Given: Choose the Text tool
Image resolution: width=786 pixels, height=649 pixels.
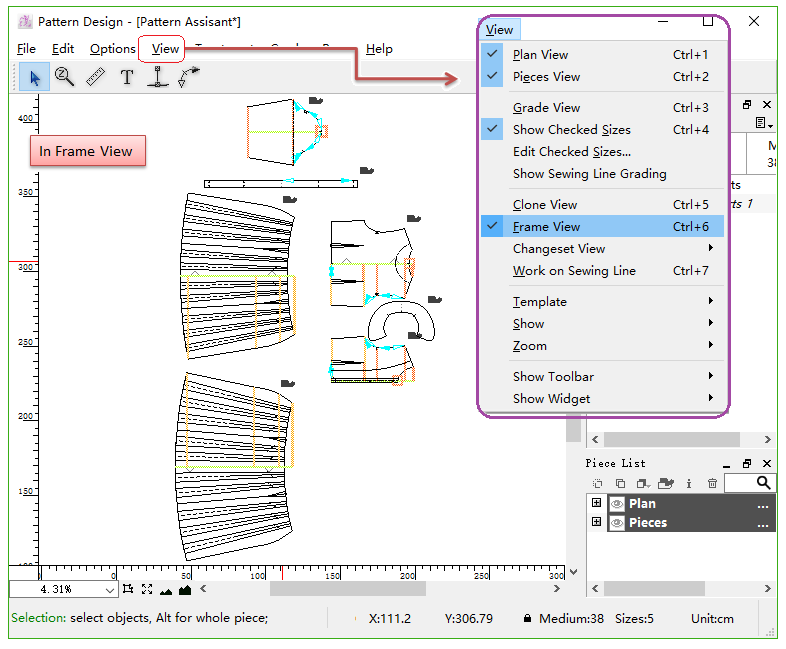Looking at the screenshot, I should click(x=127, y=77).
